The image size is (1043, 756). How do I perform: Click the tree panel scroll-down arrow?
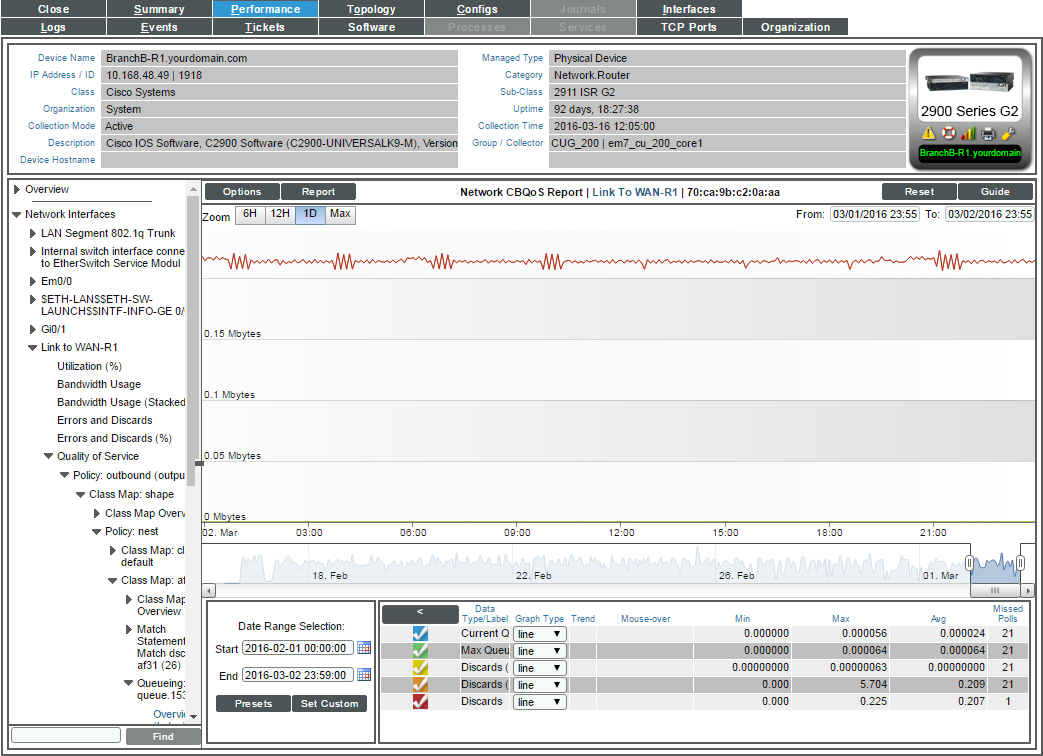(193, 717)
